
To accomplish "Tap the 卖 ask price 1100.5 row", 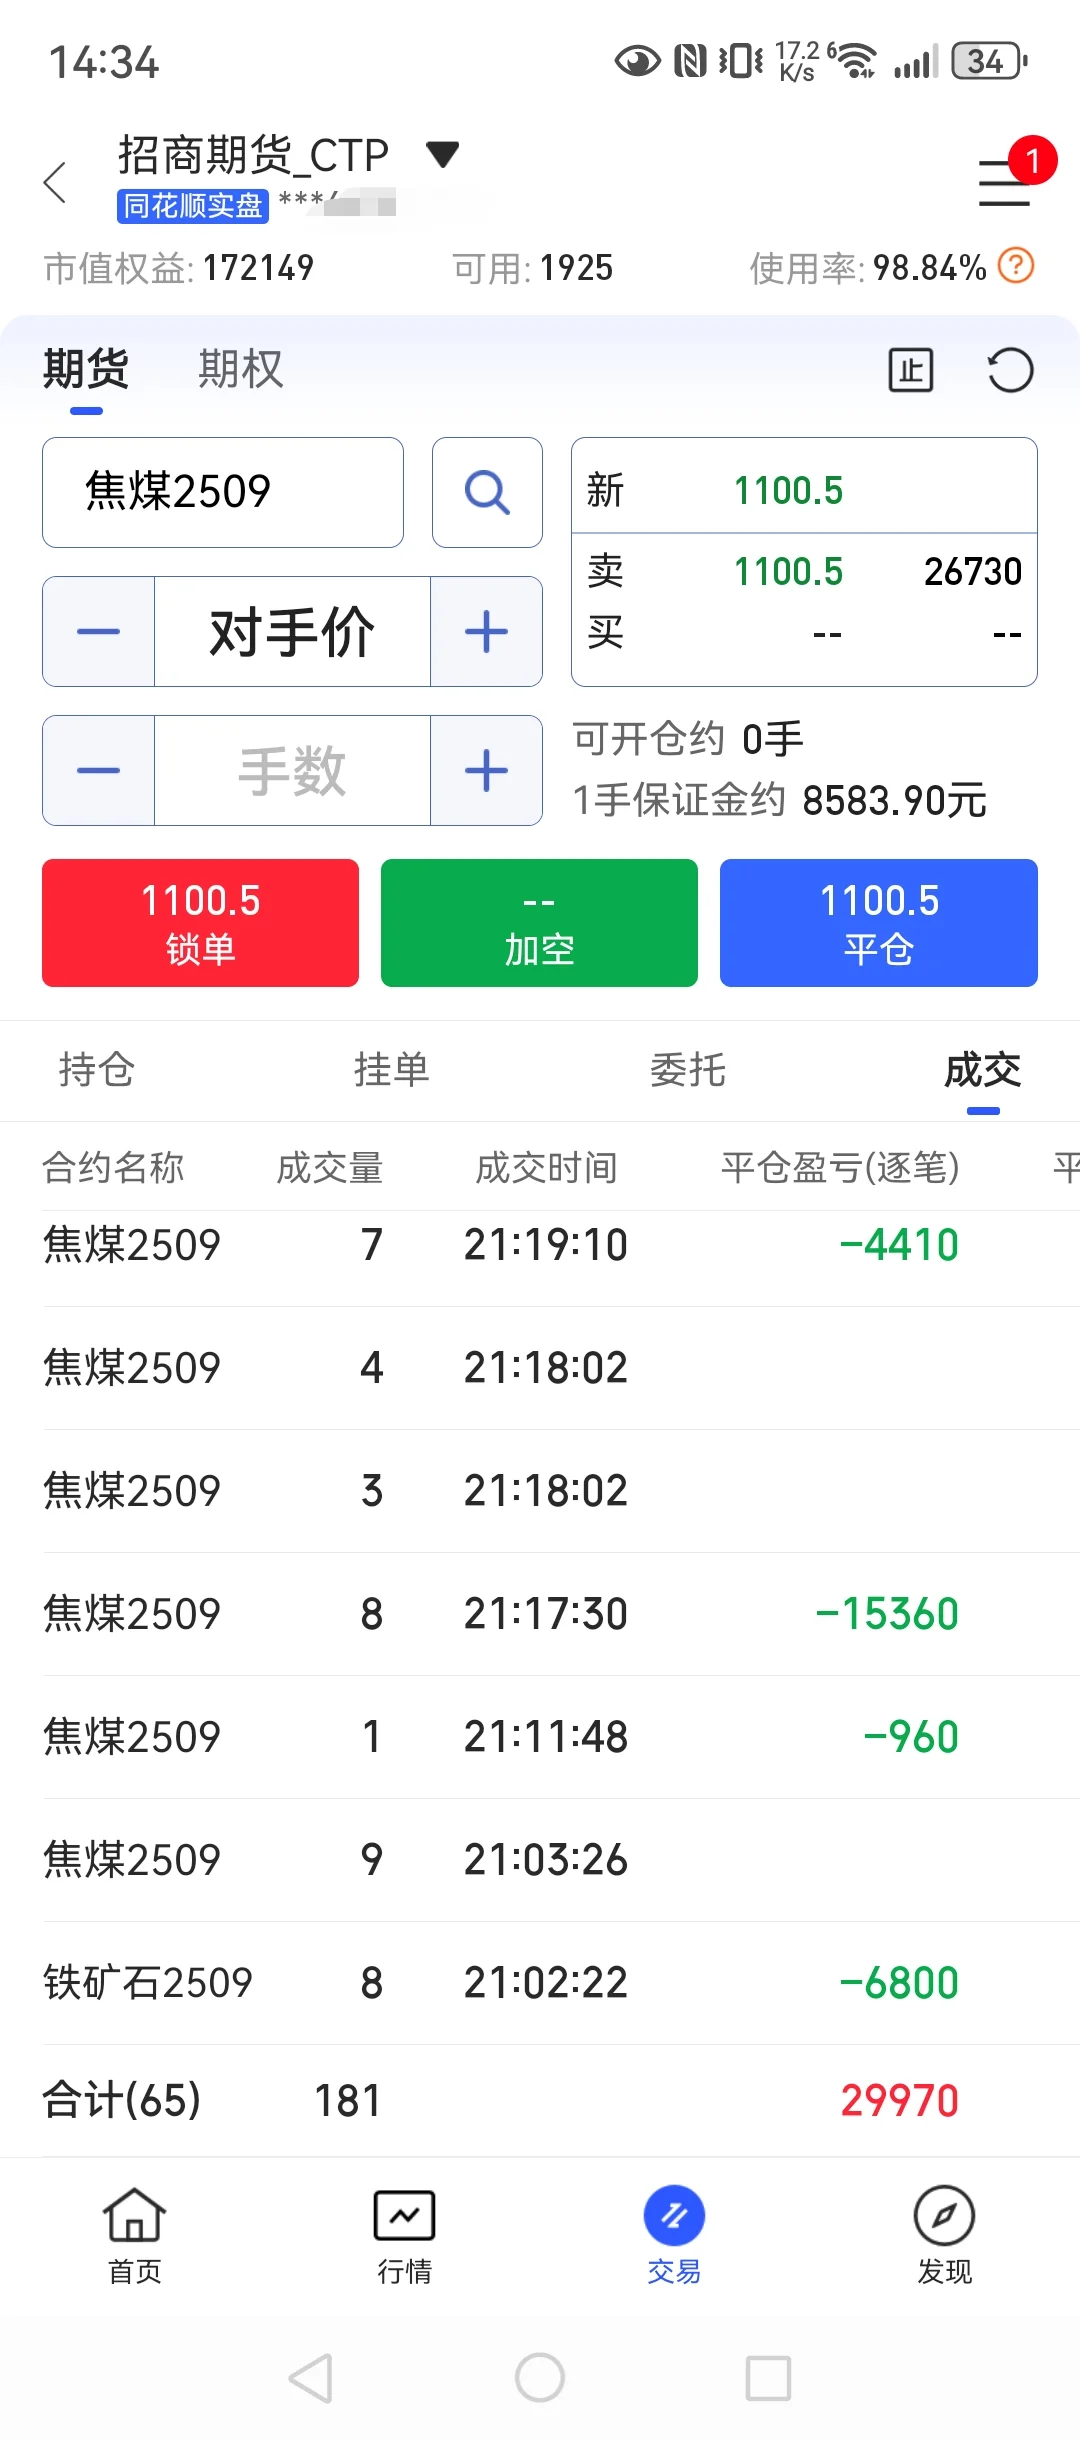I will click(x=804, y=572).
